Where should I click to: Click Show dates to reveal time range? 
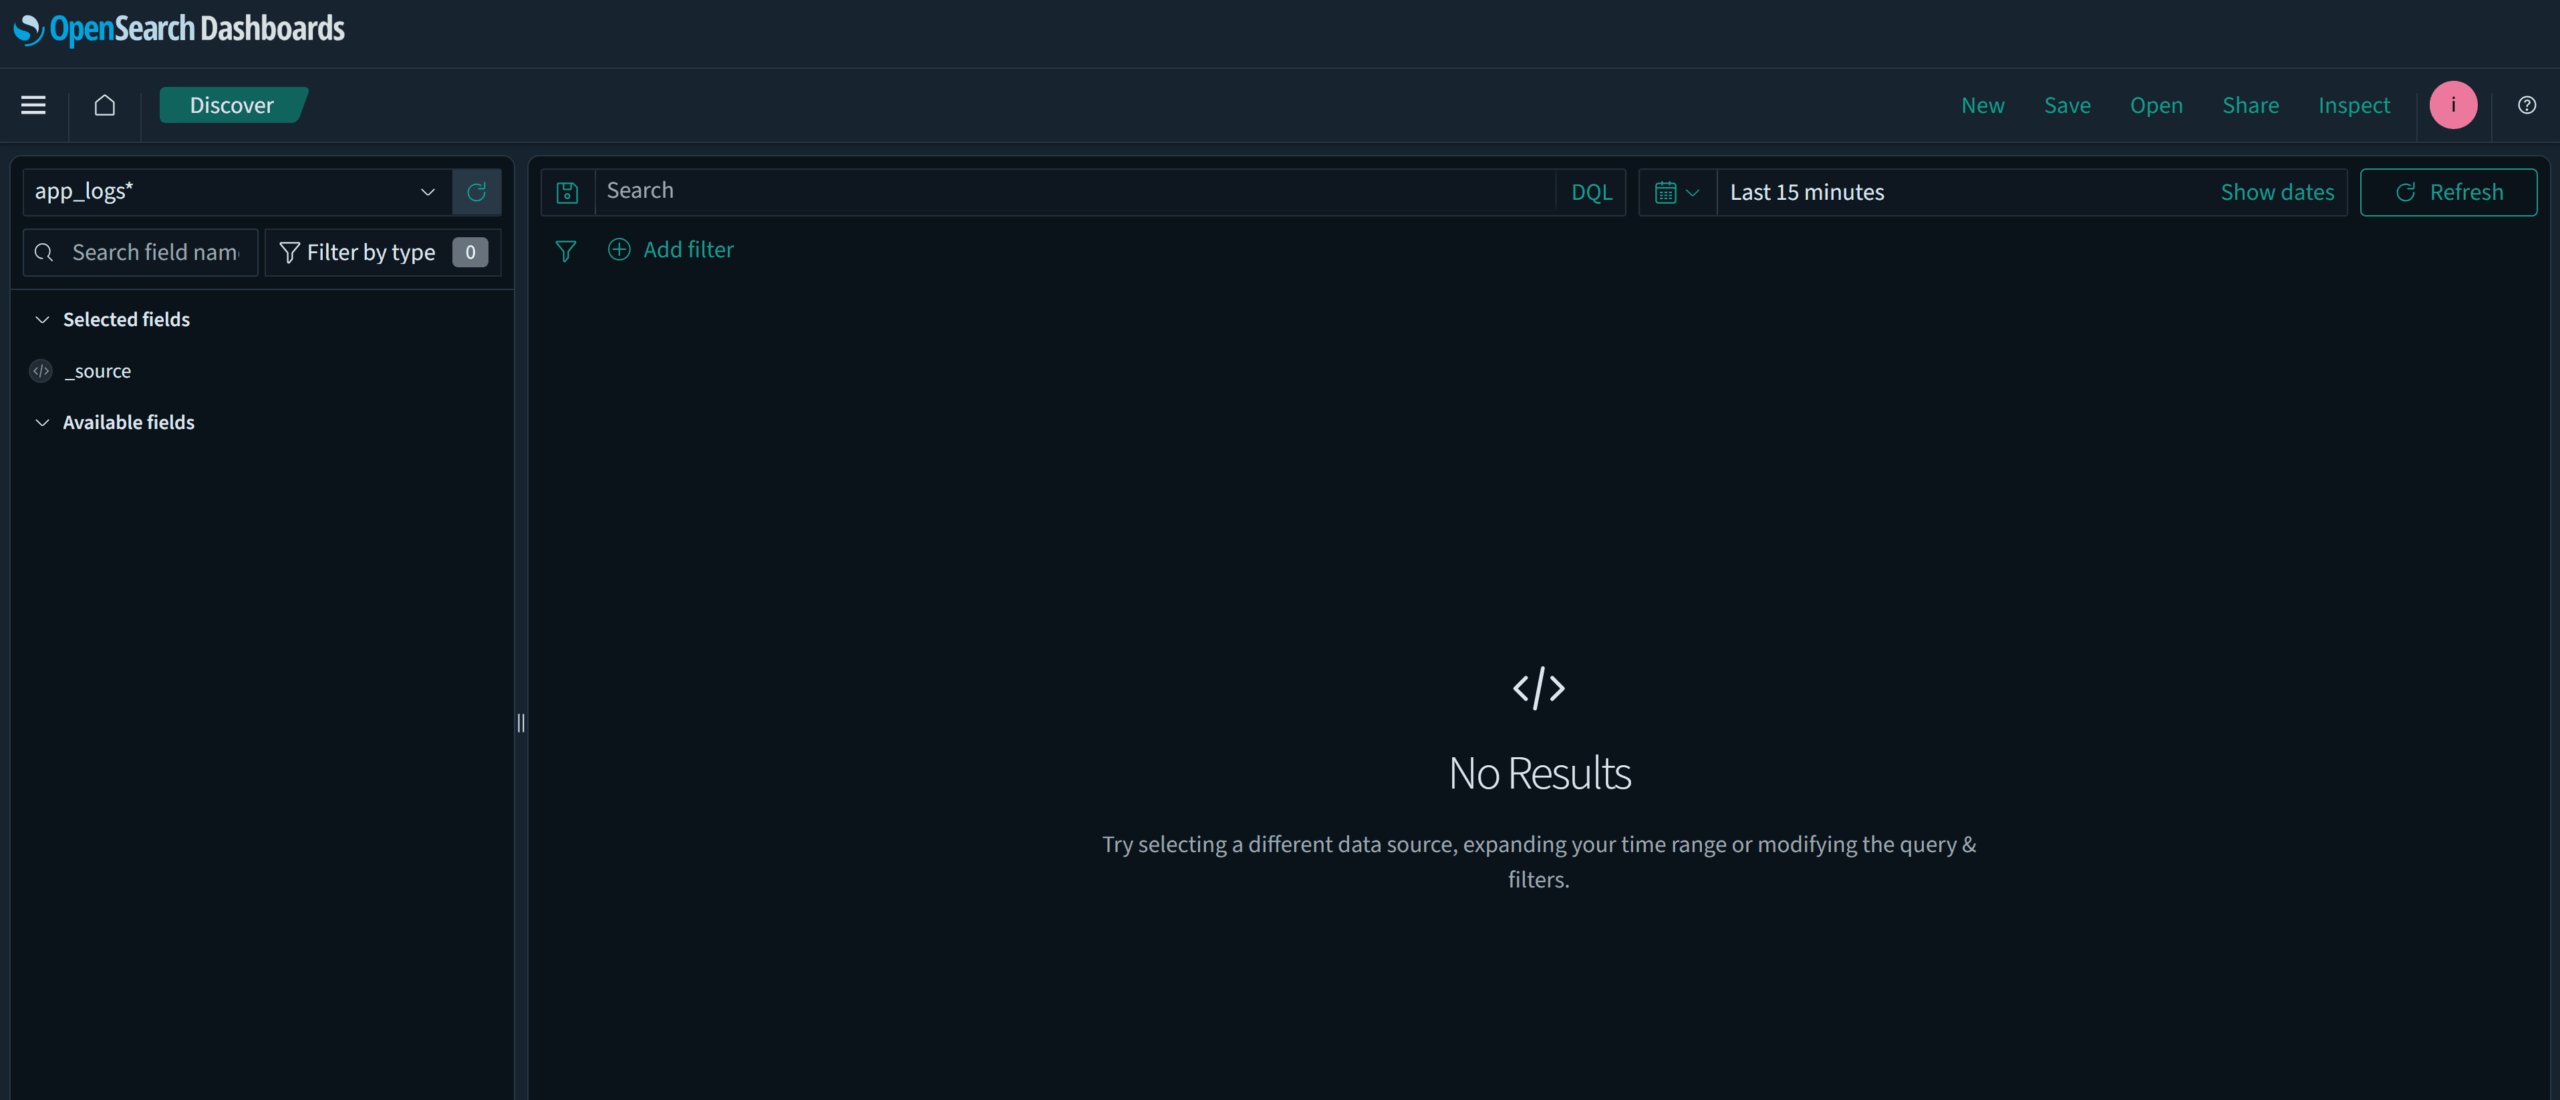click(x=2277, y=192)
